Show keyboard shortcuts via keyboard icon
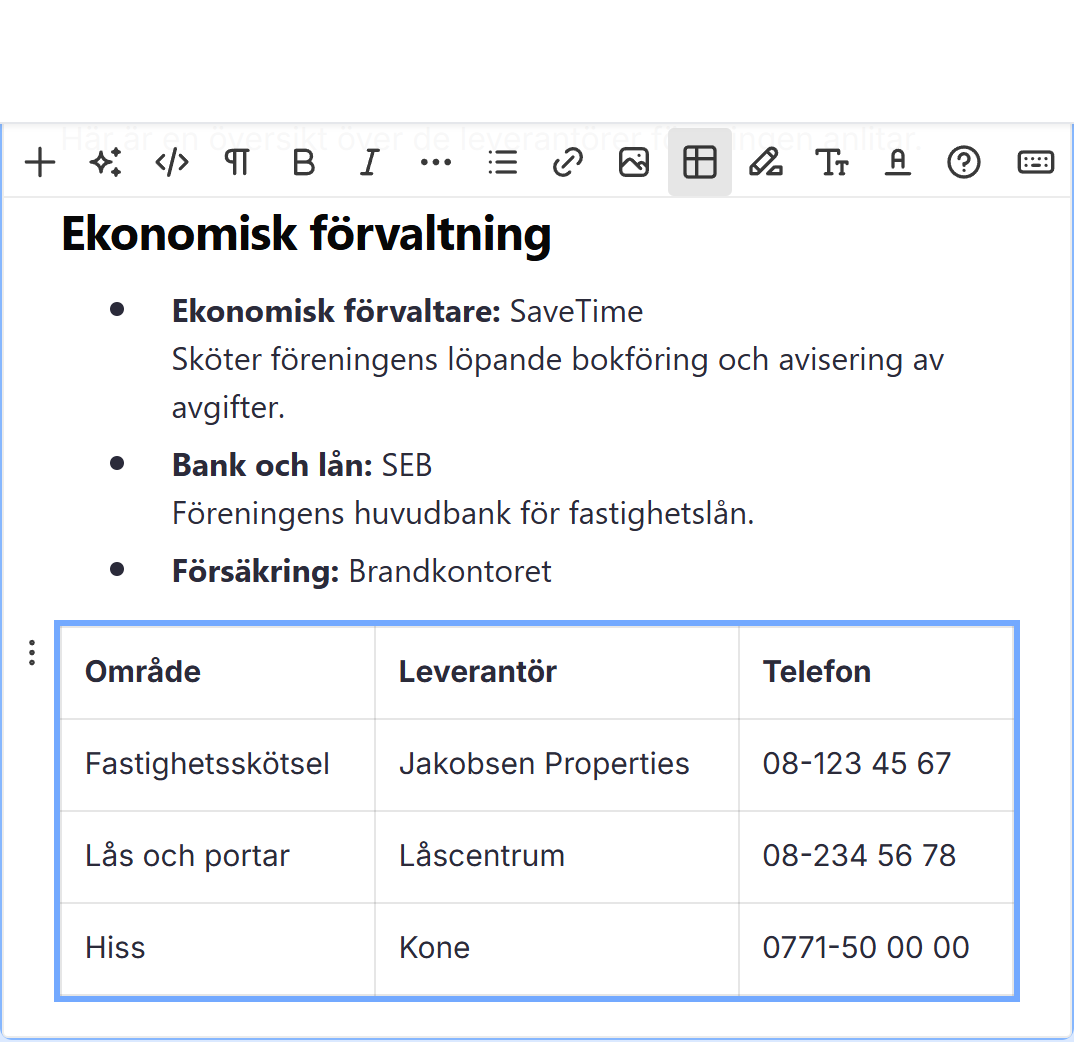 (1035, 162)
